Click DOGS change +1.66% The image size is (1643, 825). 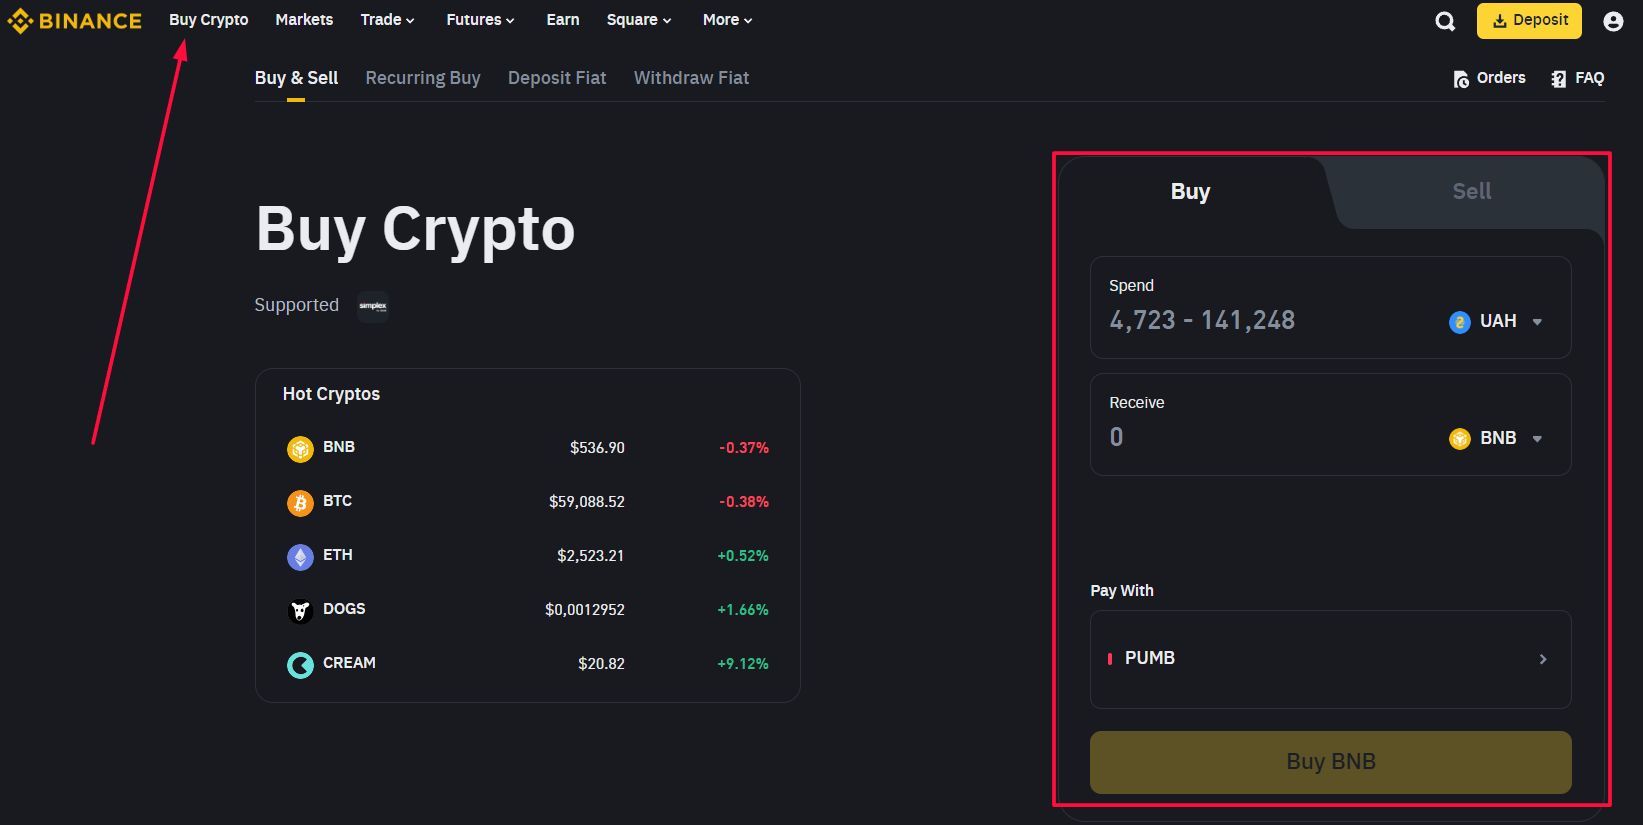tap(743, 610)
